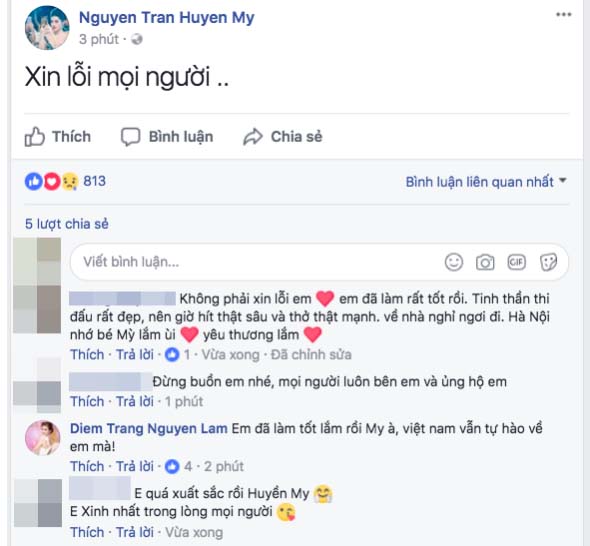Reply to Diem Trang Nguyen Lam's comment
Screen dimensions: 590x546
pyautogui.click(x=134, y=466)
